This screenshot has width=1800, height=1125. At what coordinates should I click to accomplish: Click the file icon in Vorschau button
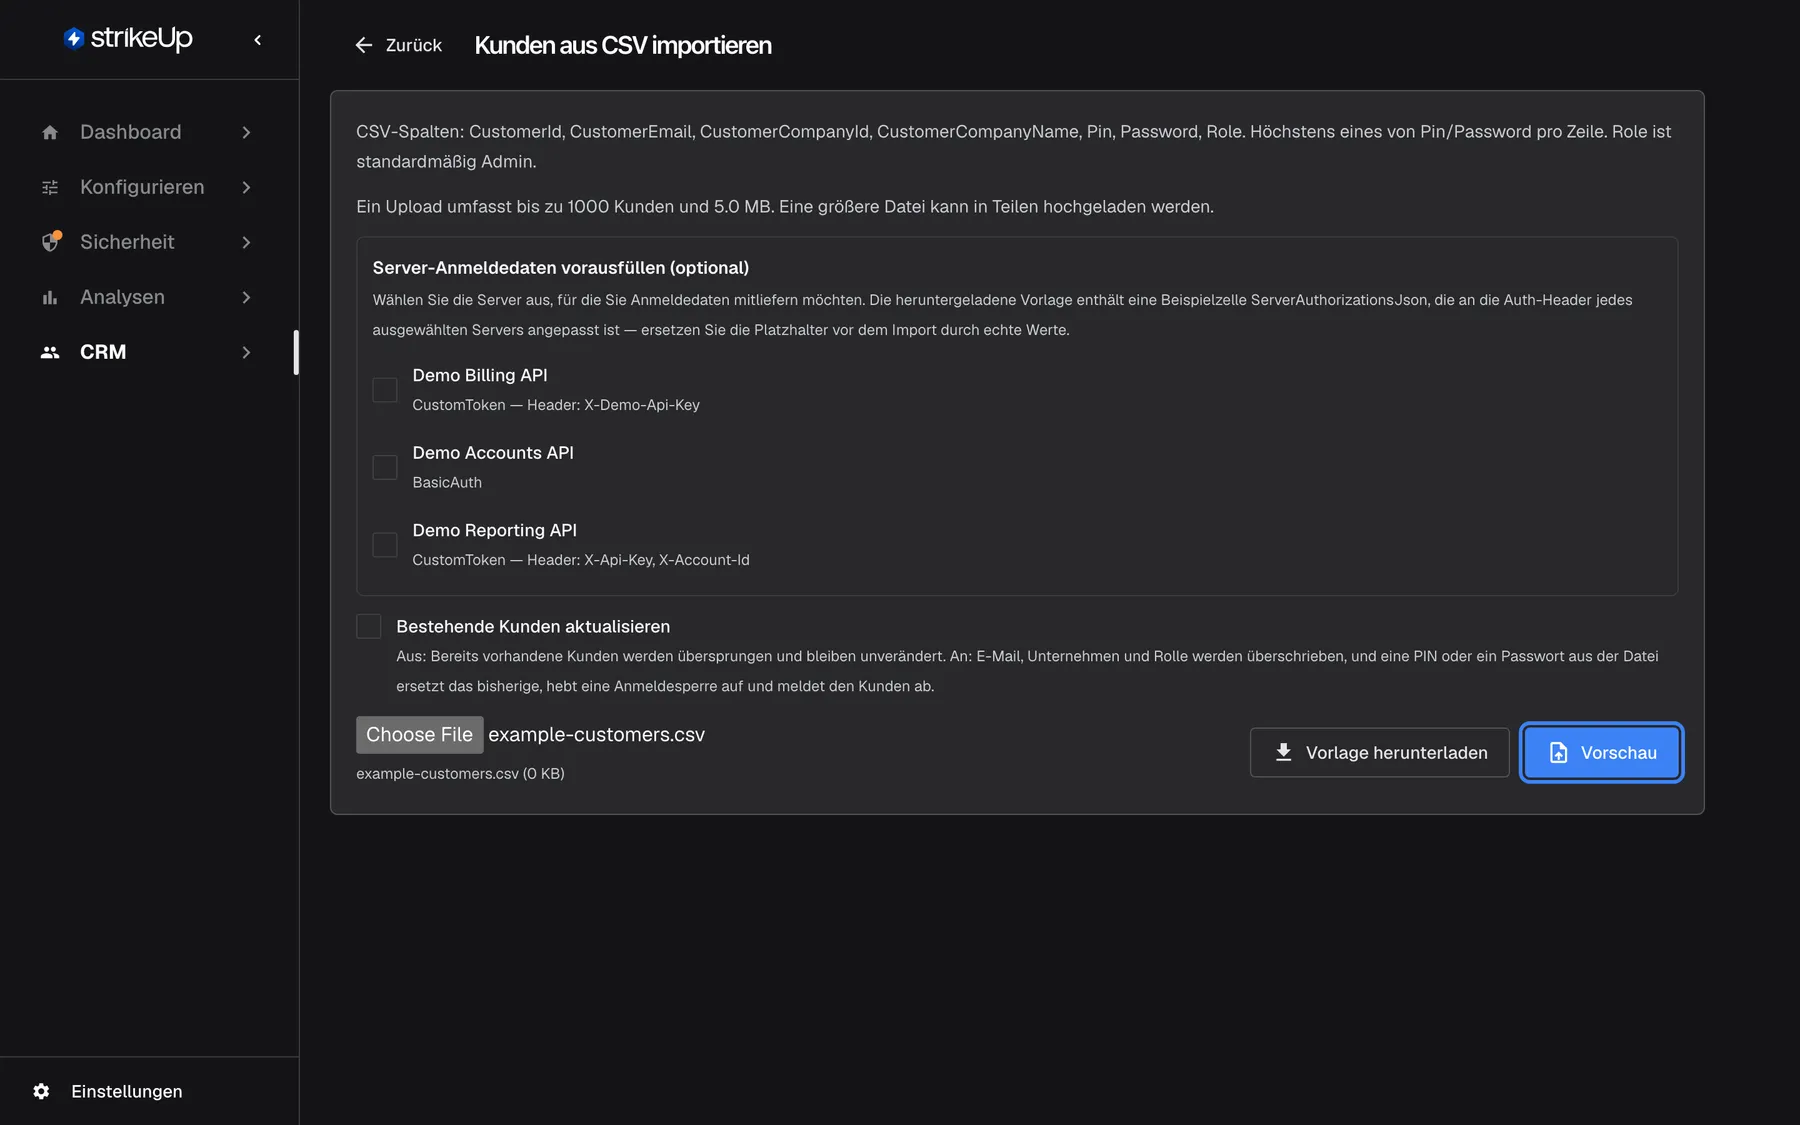coord(1558,752)
